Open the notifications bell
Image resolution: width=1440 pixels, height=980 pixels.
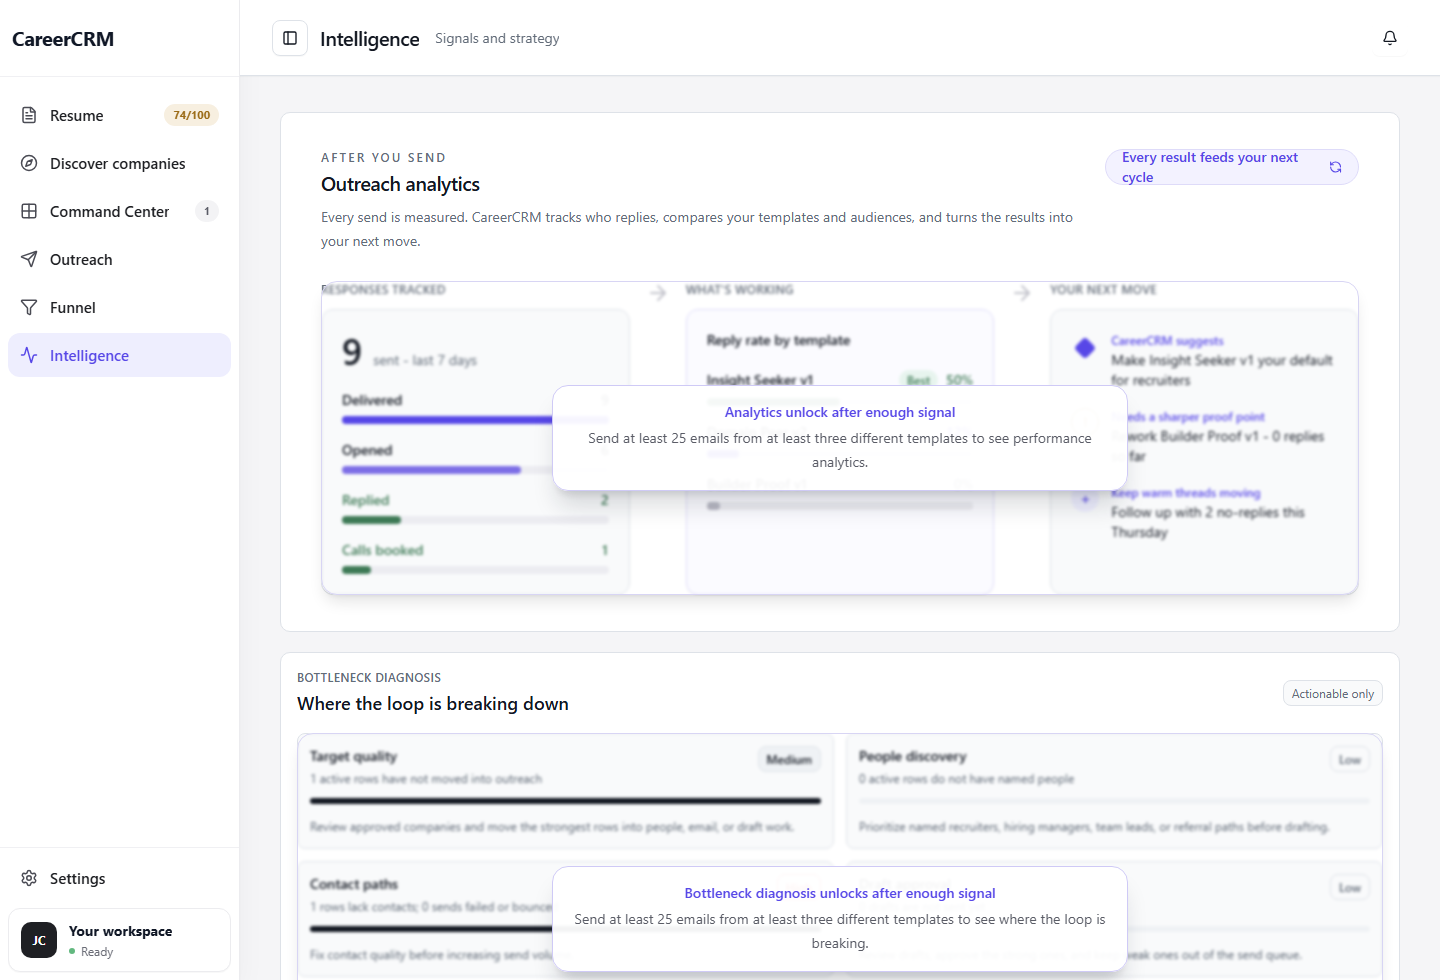point(1390,38)
